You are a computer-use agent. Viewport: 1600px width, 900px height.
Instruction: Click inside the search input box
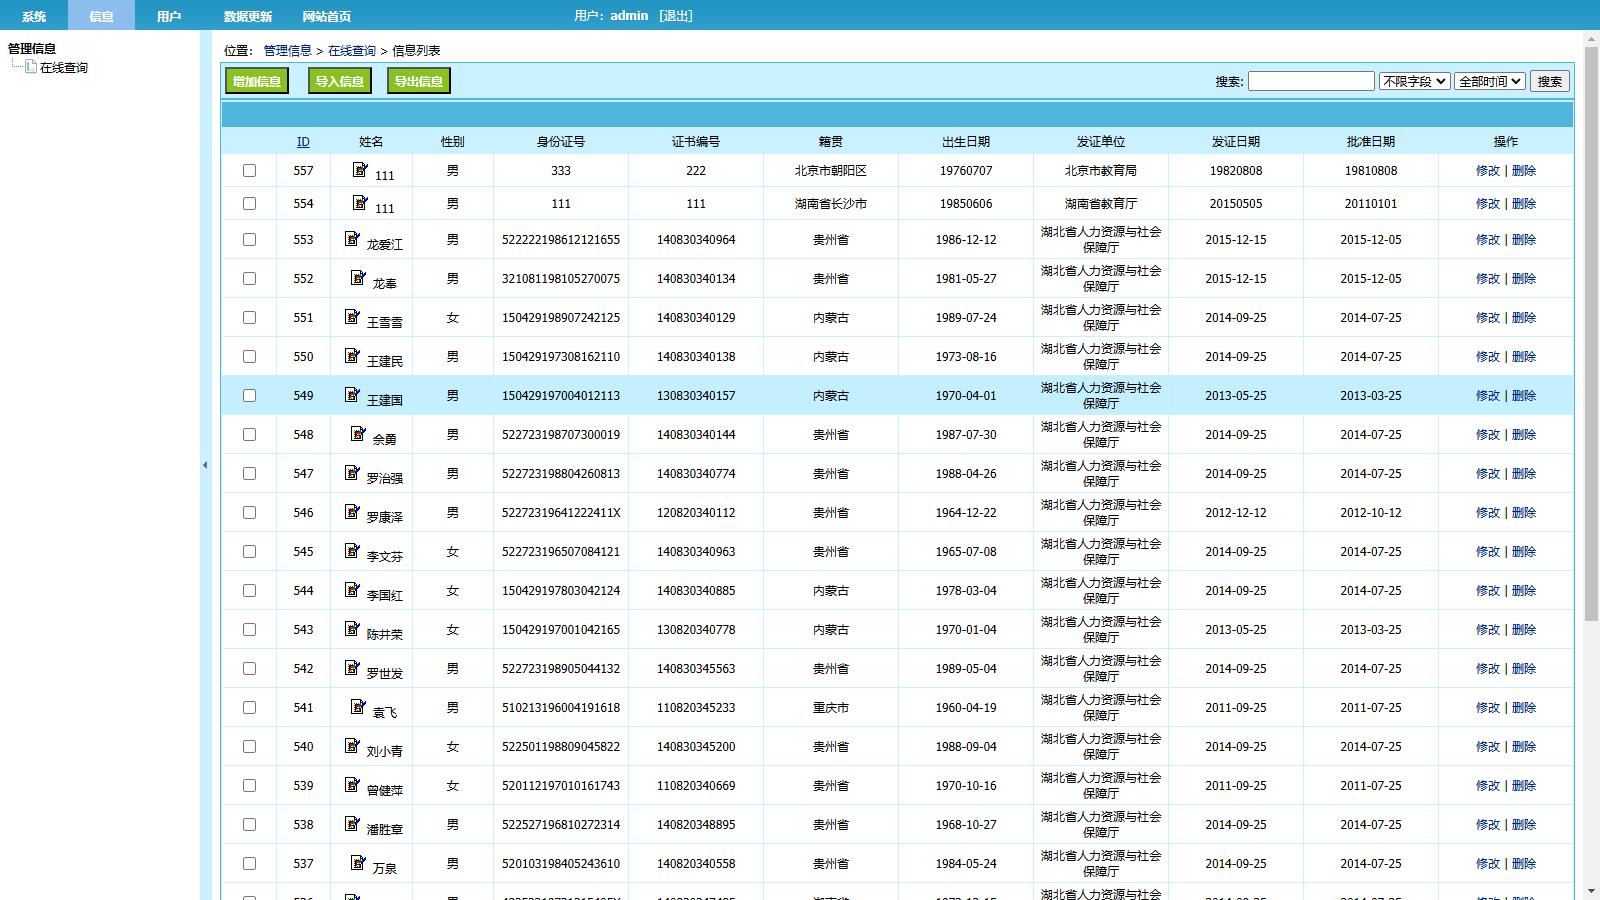point(1311,81)
